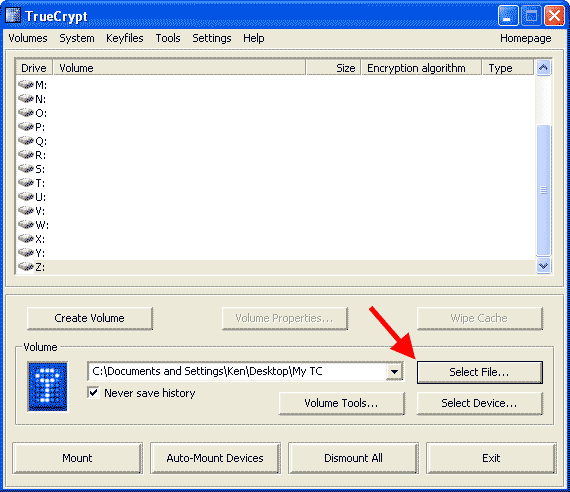The height and width of the screenshot is (492, 570).
Task: Choose the W: drive icon
Action: (x=26, y=224)
